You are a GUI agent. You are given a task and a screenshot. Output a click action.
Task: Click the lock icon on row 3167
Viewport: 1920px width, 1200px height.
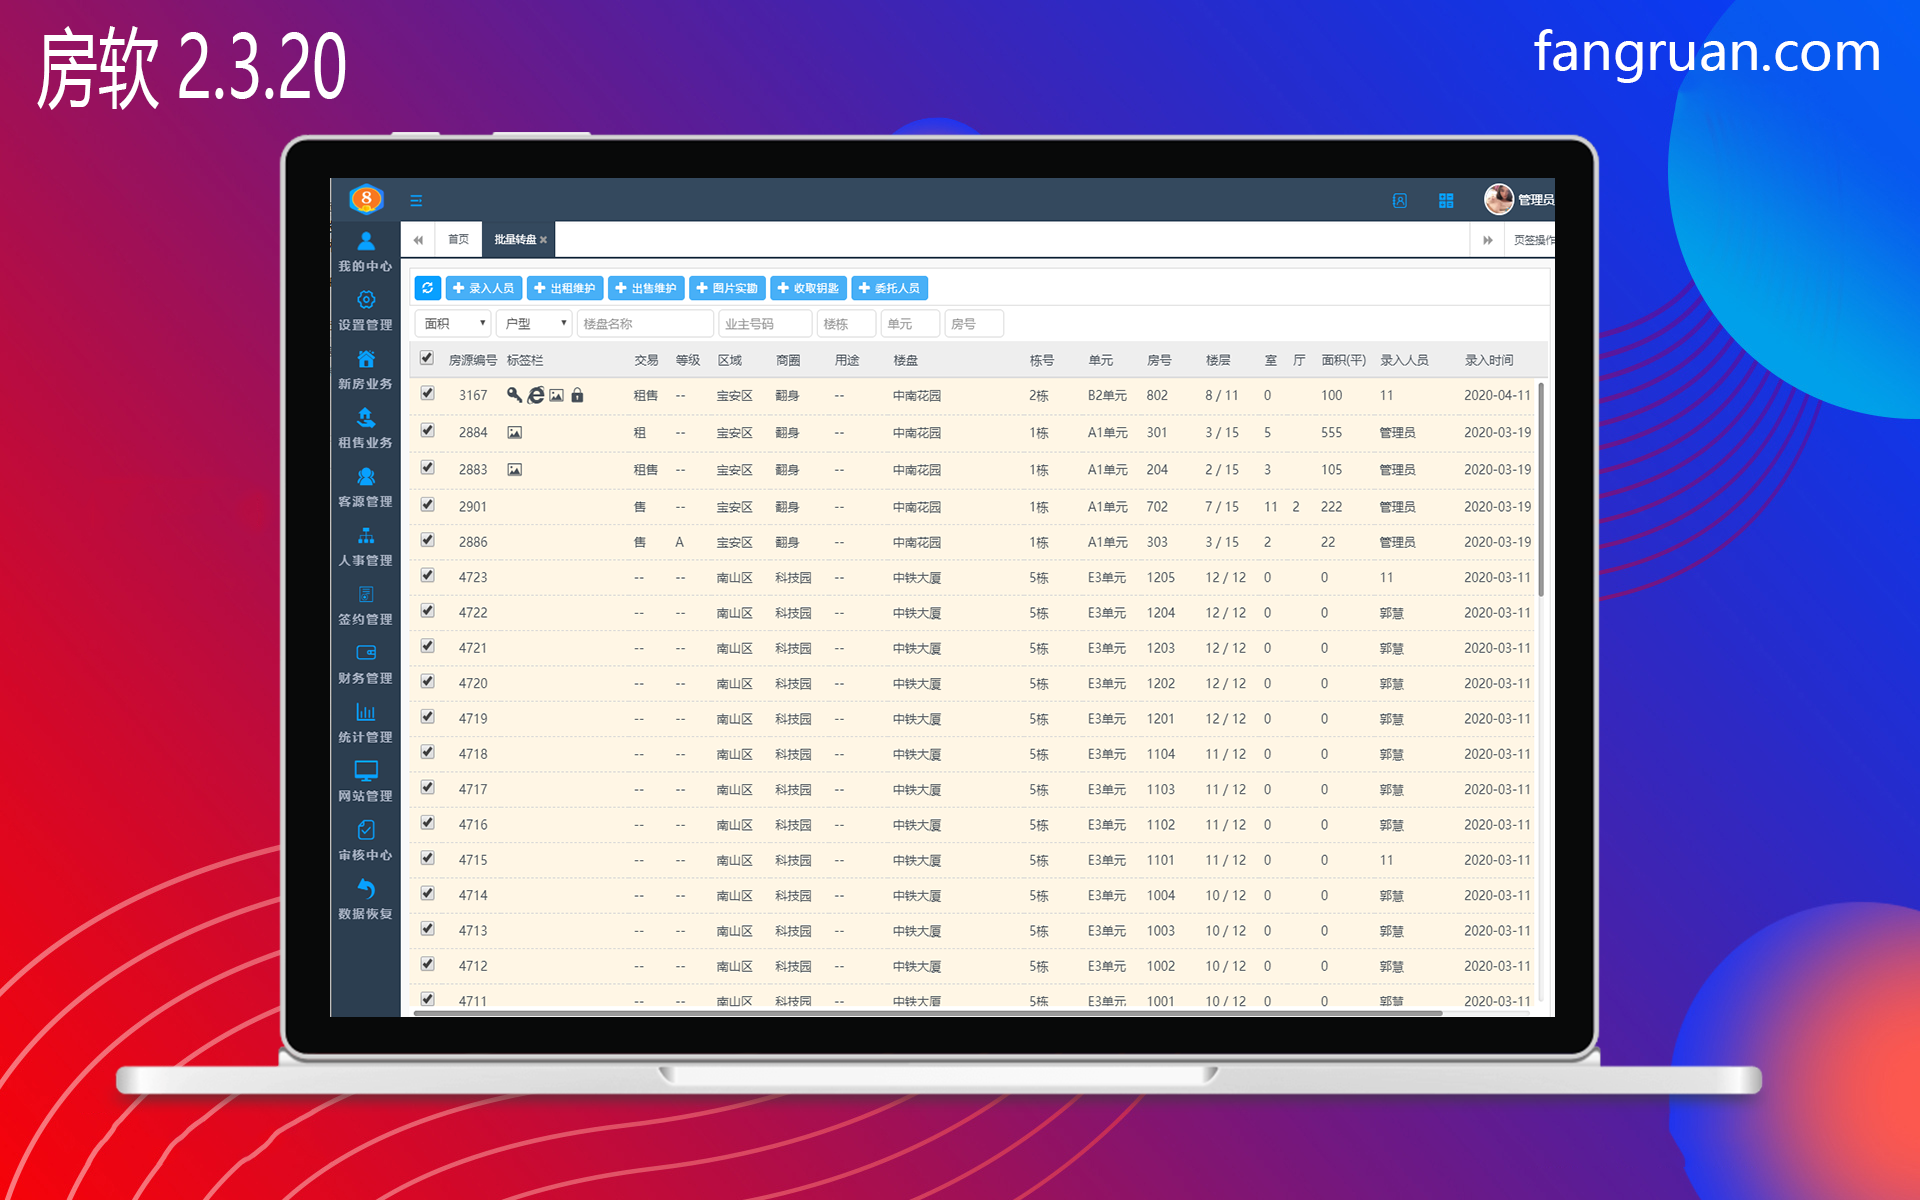click(577, 396)
